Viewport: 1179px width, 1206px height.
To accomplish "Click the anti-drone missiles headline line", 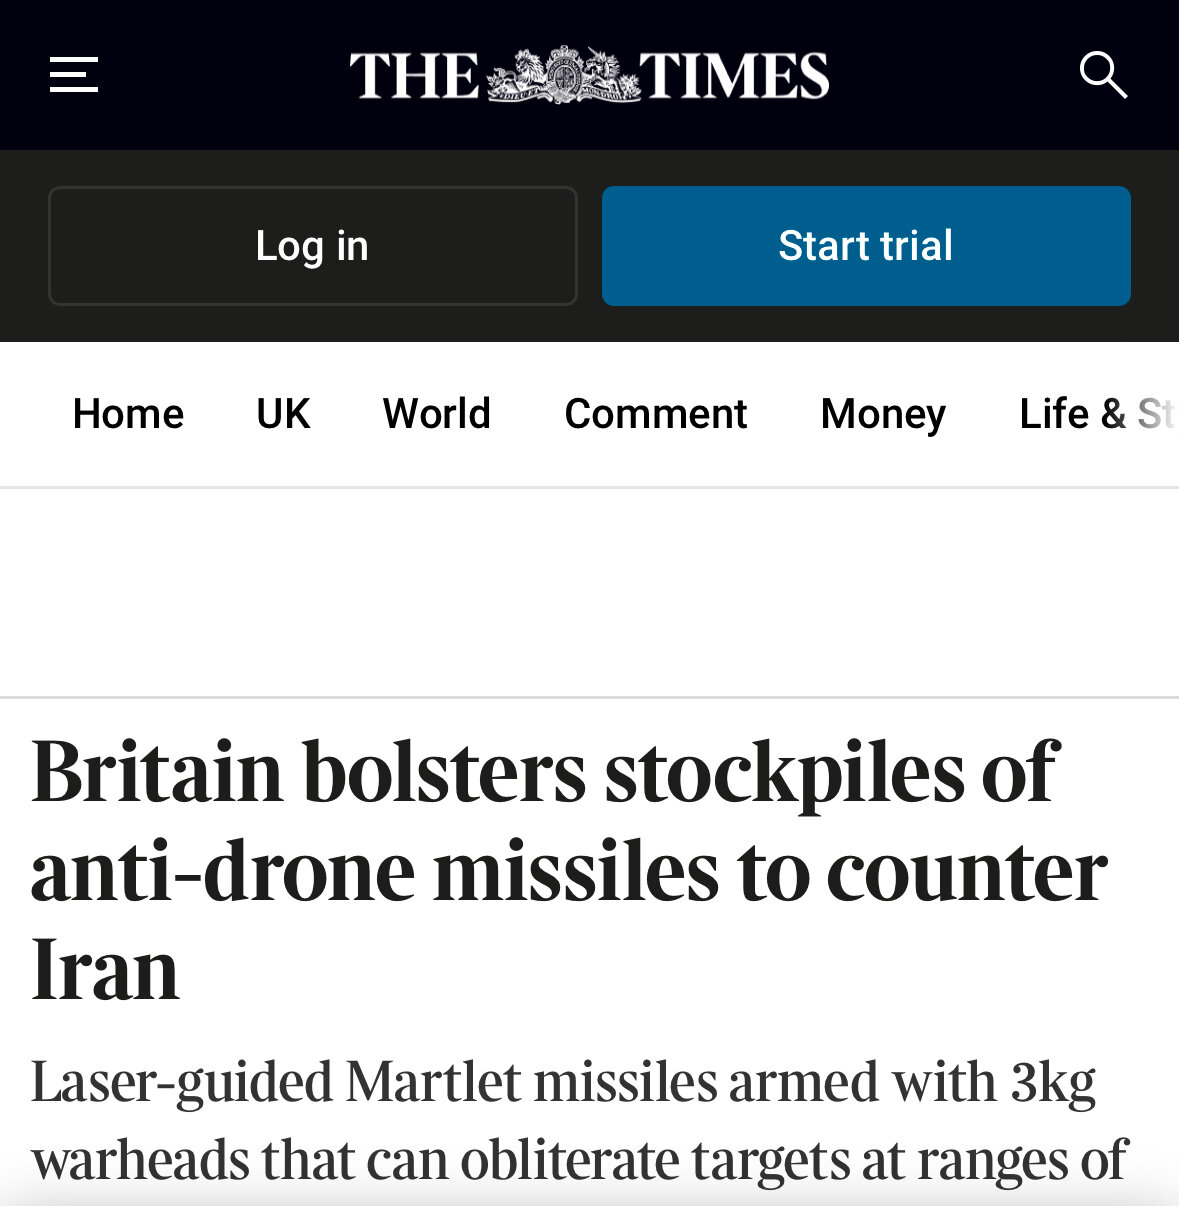I will [x=569, y=870].
